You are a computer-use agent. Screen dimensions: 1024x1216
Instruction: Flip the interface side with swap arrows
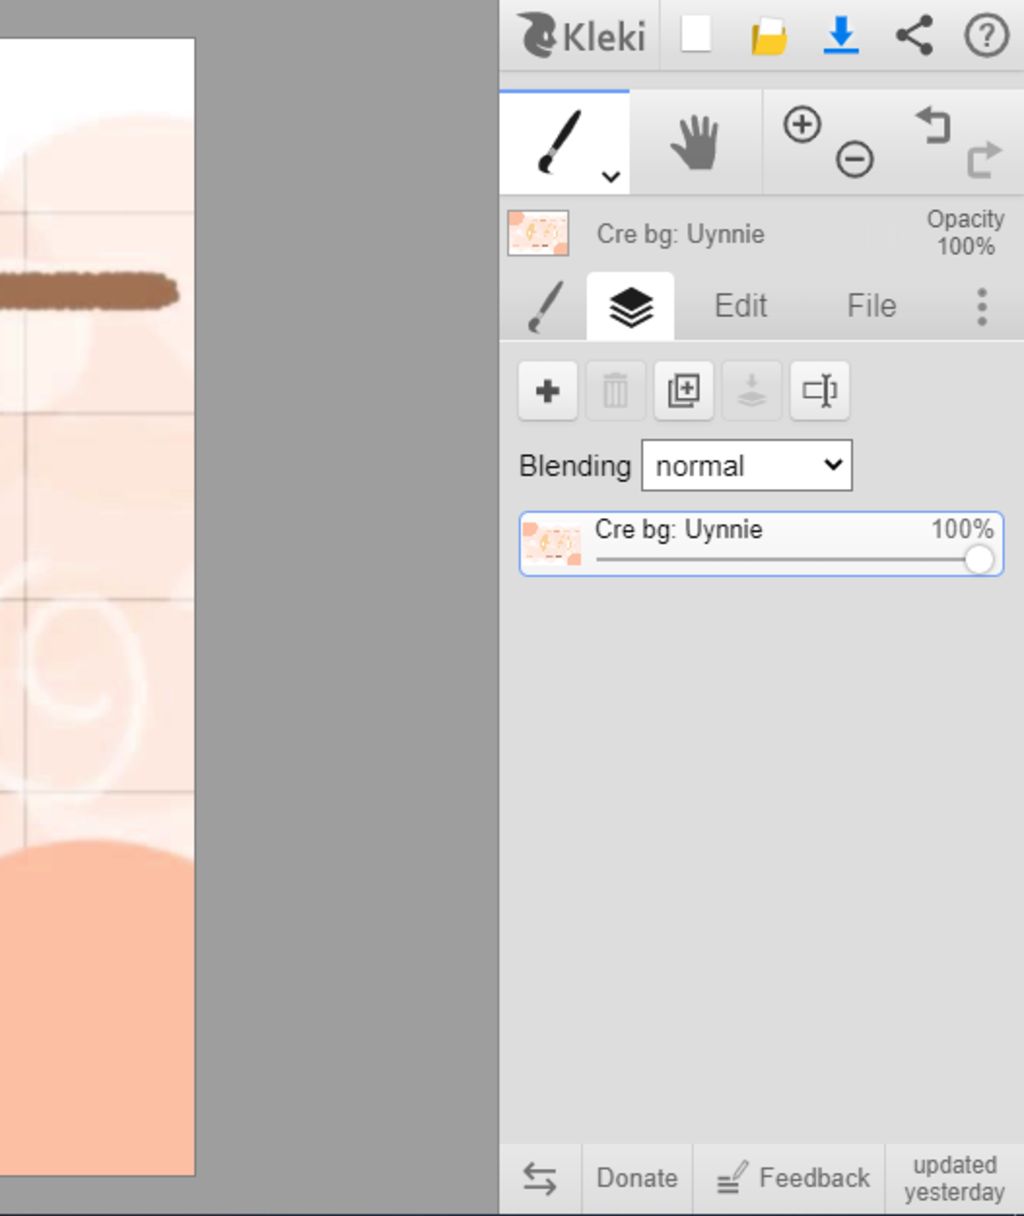[540, 1178]
